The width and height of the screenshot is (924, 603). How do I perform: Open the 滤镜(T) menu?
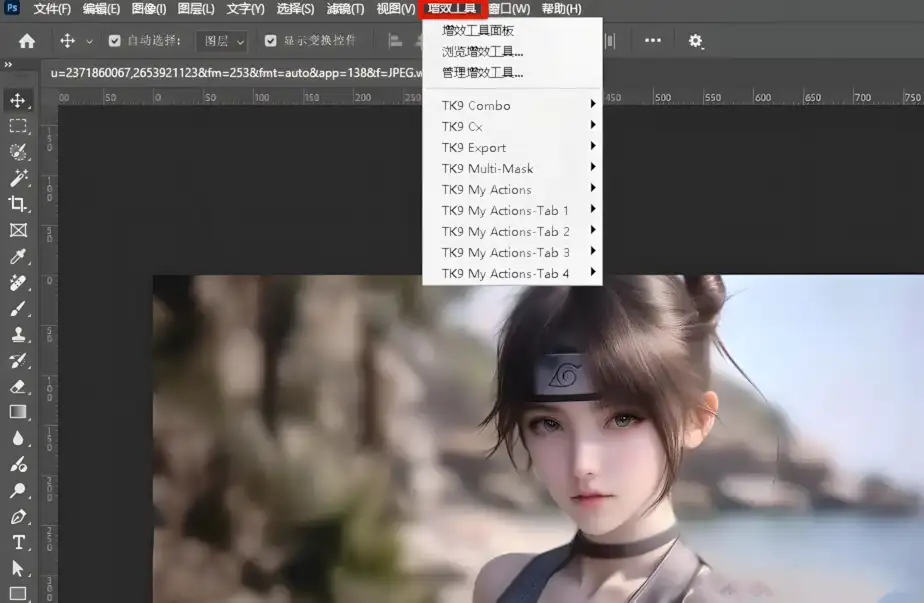pos(345,9)
